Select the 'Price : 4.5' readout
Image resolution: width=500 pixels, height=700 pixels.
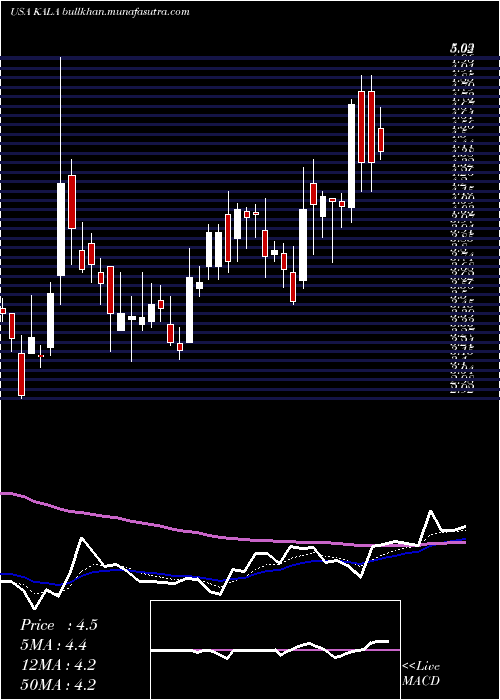pyautogui.click(x=58, y=625)
